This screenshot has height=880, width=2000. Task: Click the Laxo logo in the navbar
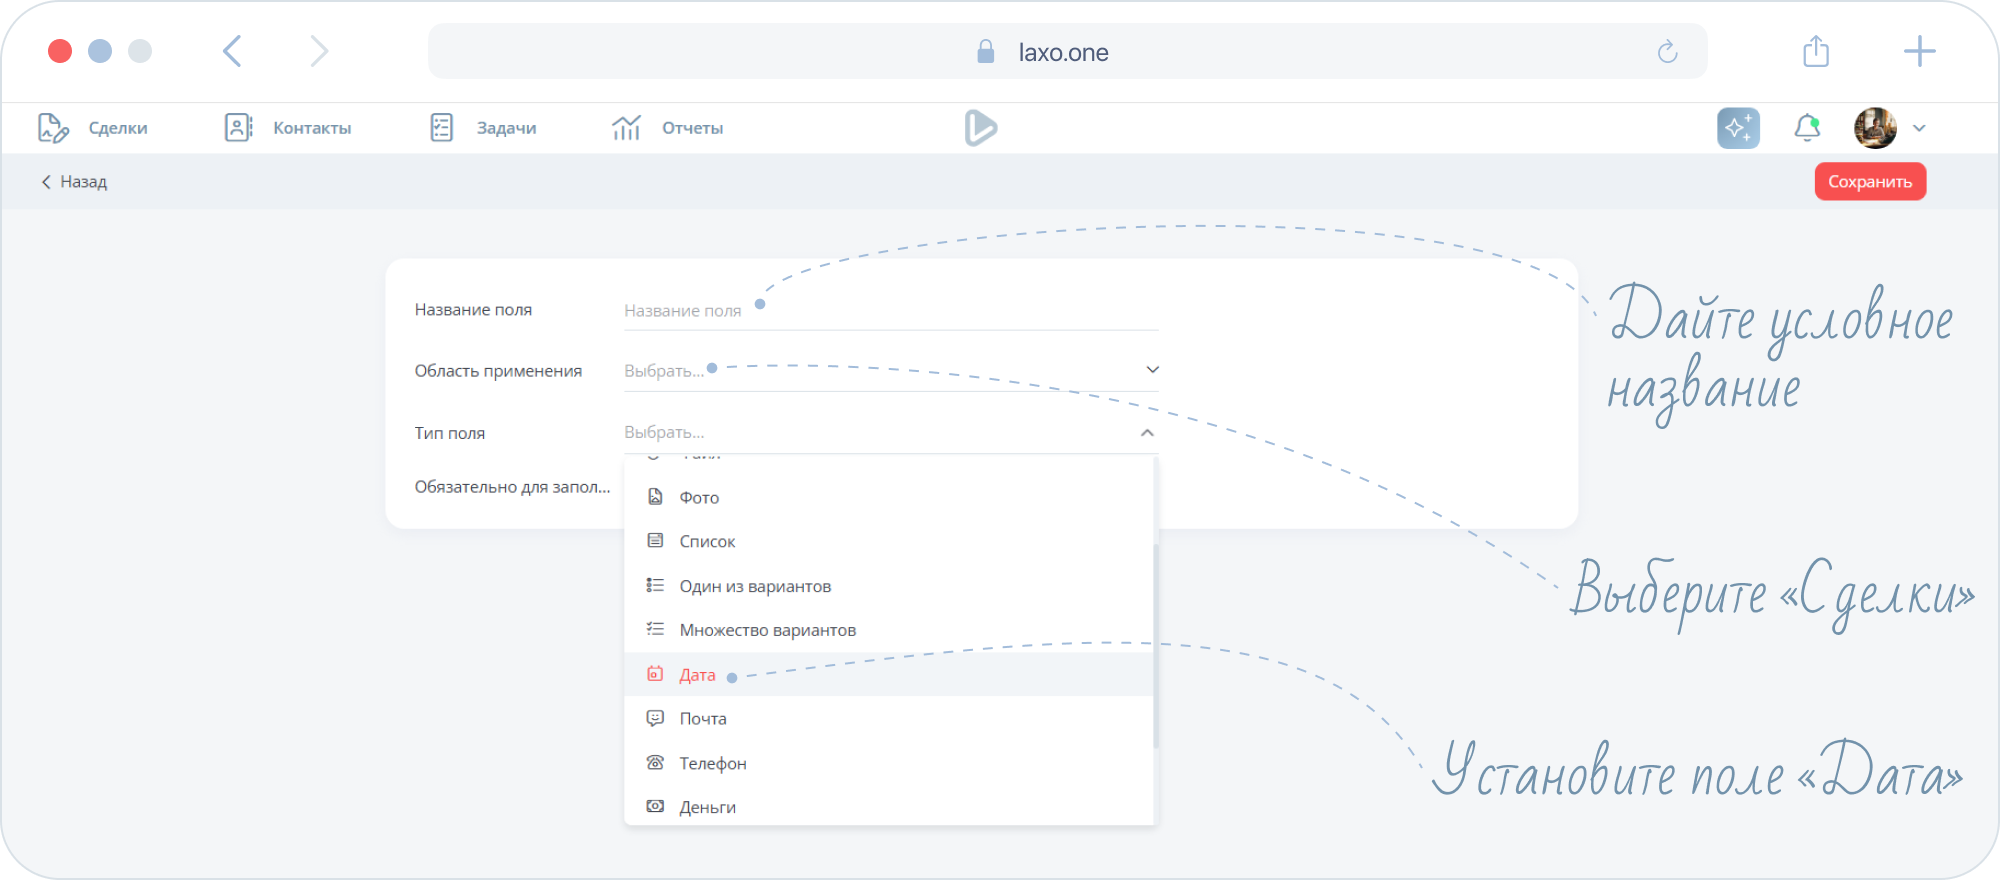(980, 128)
